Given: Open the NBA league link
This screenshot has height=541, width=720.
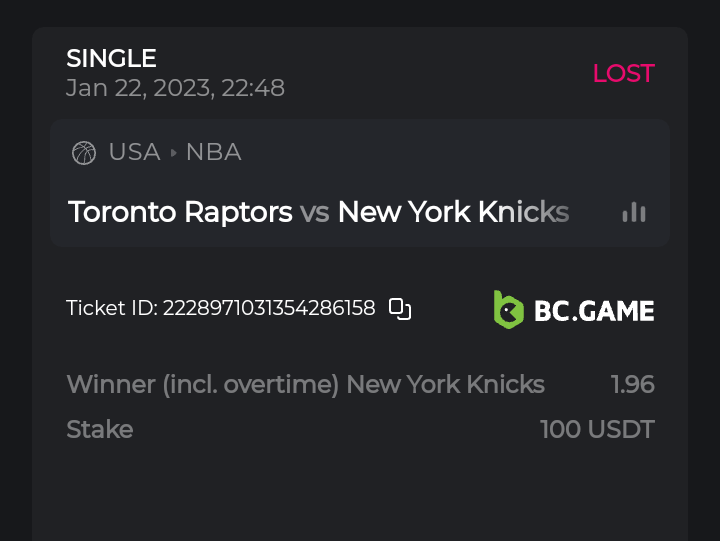Looking at the screenshot, I should [x=213, y=152].
